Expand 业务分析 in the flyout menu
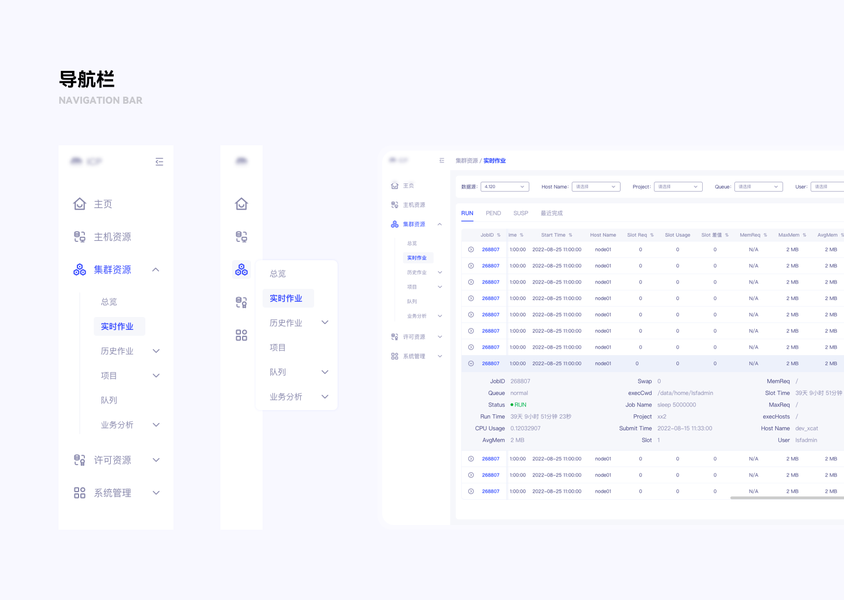844x600 pixels. (325, 397)
